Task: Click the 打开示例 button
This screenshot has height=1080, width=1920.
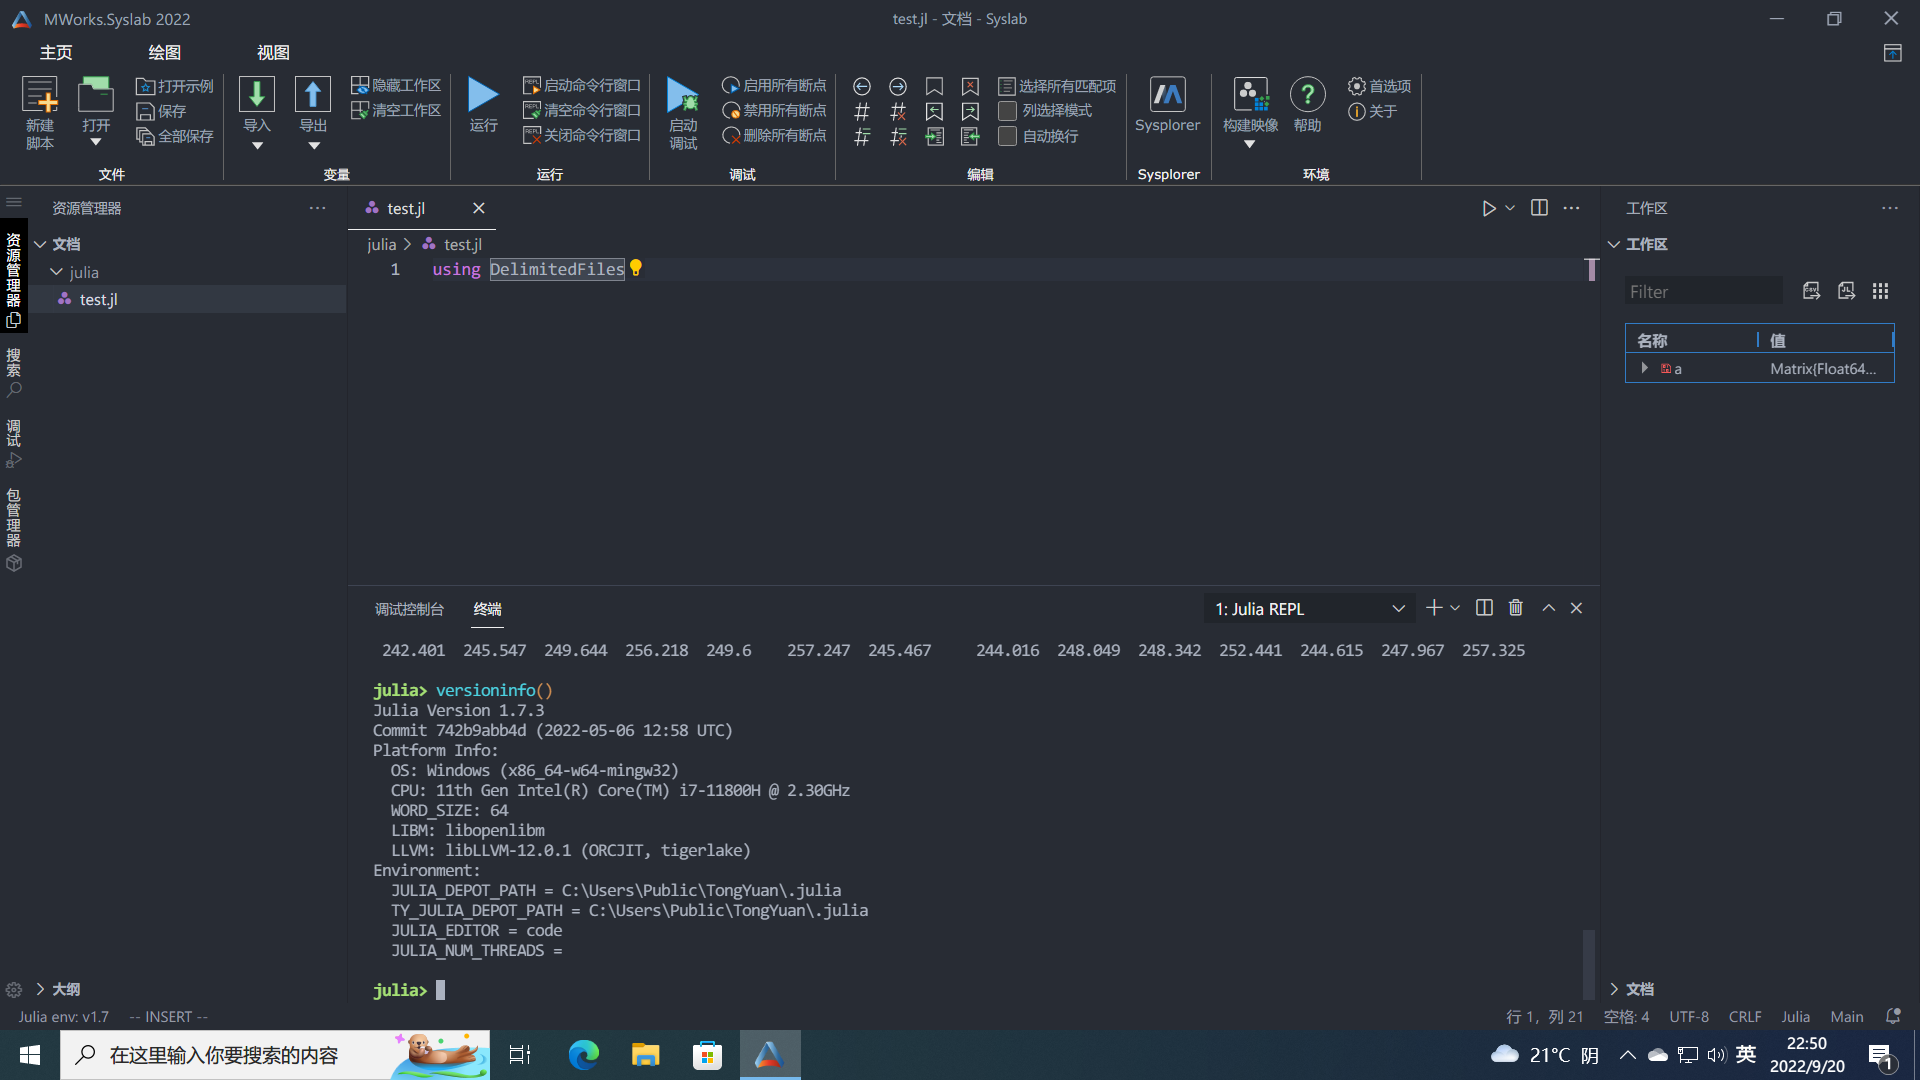Action: coord(175,86)
